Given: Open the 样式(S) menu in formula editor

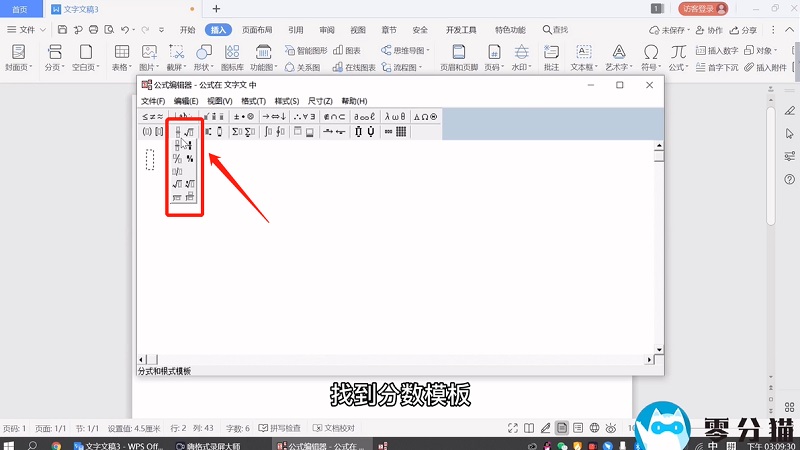Looking at the screenshot, I should tap(287, 101).
